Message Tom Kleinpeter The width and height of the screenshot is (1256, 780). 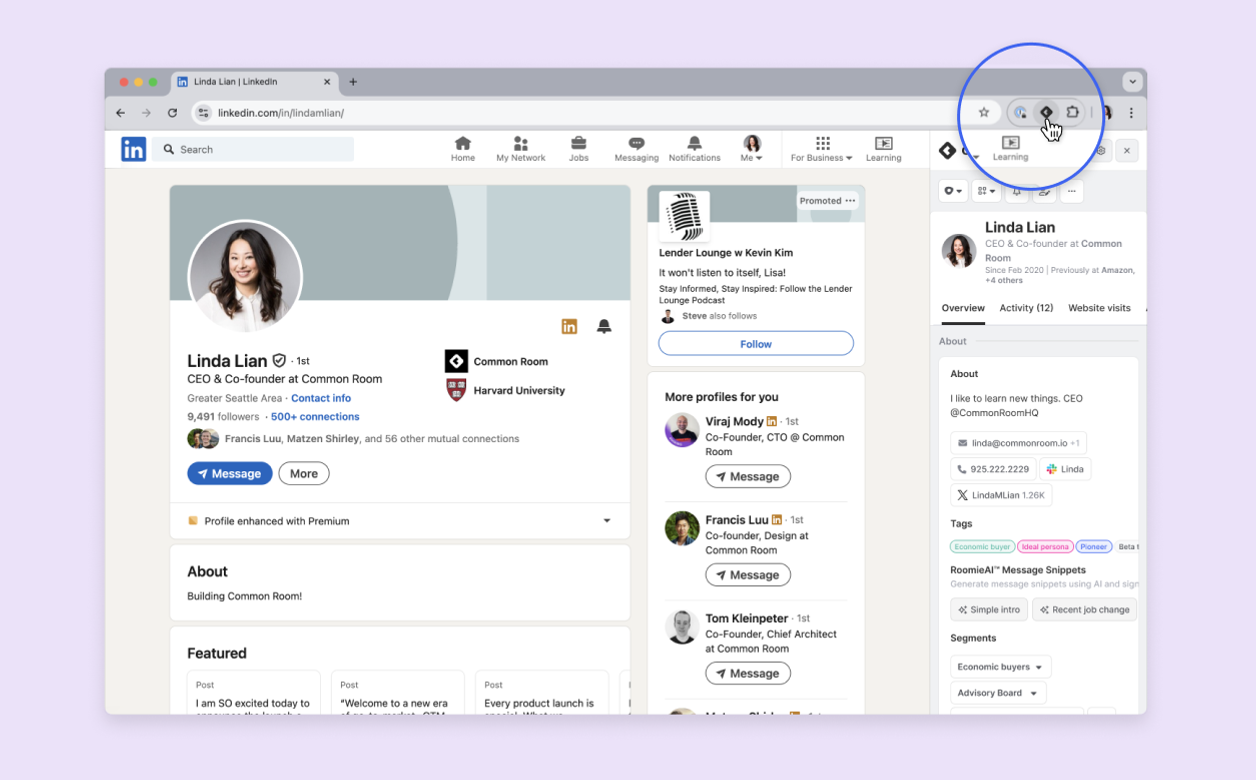(748, 674)
